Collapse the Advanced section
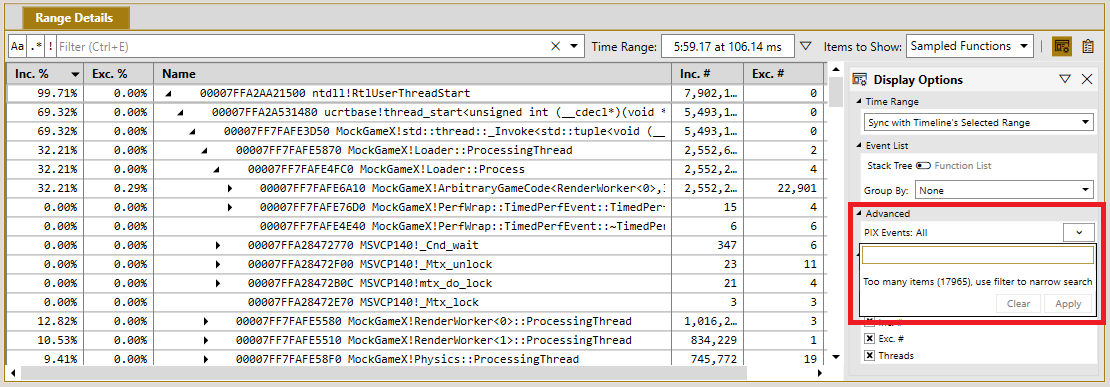Screen dimensions: 1110x387 tap(859, 214)
